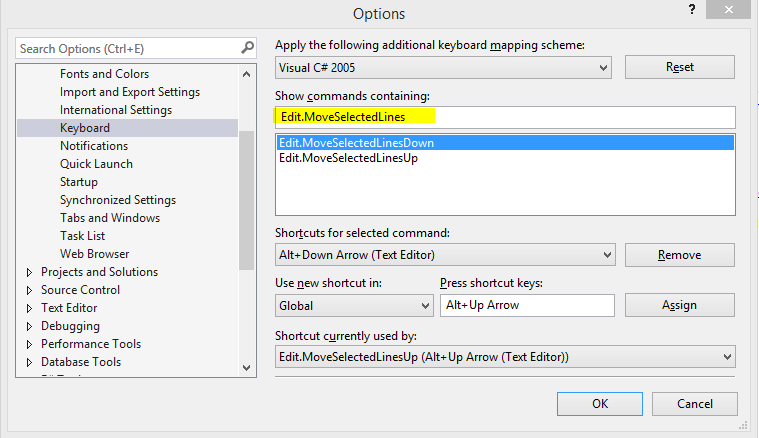Click the options tree scroll-down arrow
759x438 pixels.
pos(246,368)
